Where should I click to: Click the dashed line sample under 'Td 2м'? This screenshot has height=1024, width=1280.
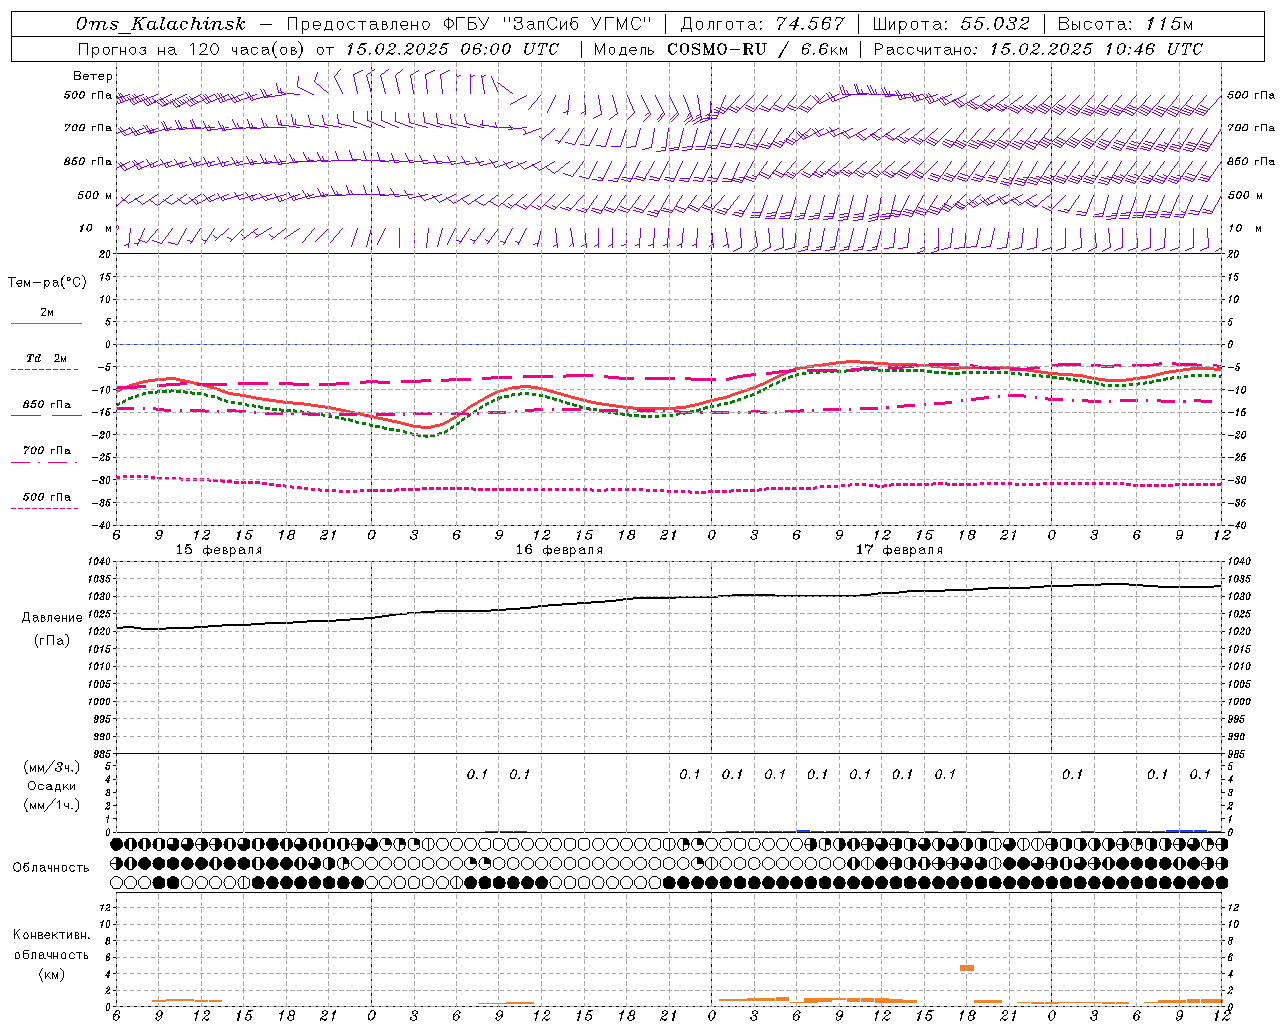pos(45,369)
